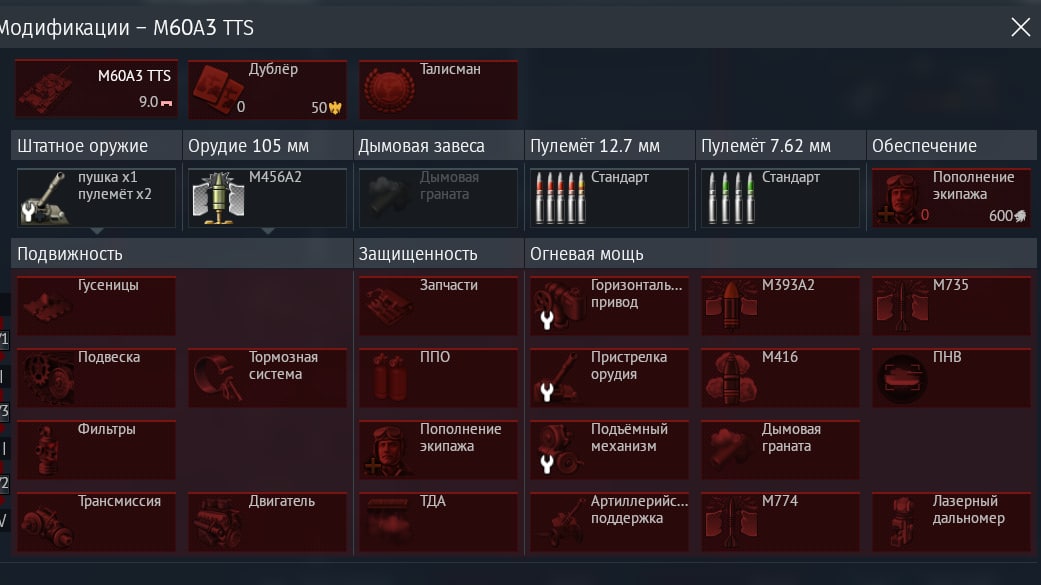Select the Дымовая граната smoke screen slot
This screenshot has height=585, width=1041.
[438, 198]
